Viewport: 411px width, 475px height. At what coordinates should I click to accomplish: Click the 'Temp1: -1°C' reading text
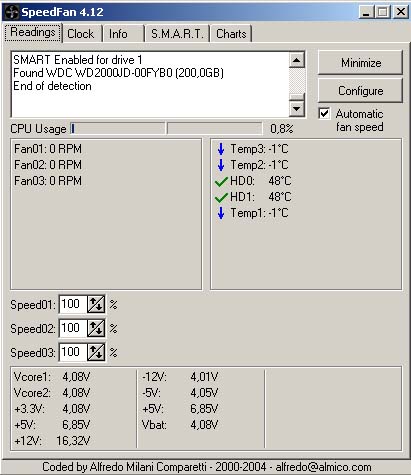tap(259, 213)
